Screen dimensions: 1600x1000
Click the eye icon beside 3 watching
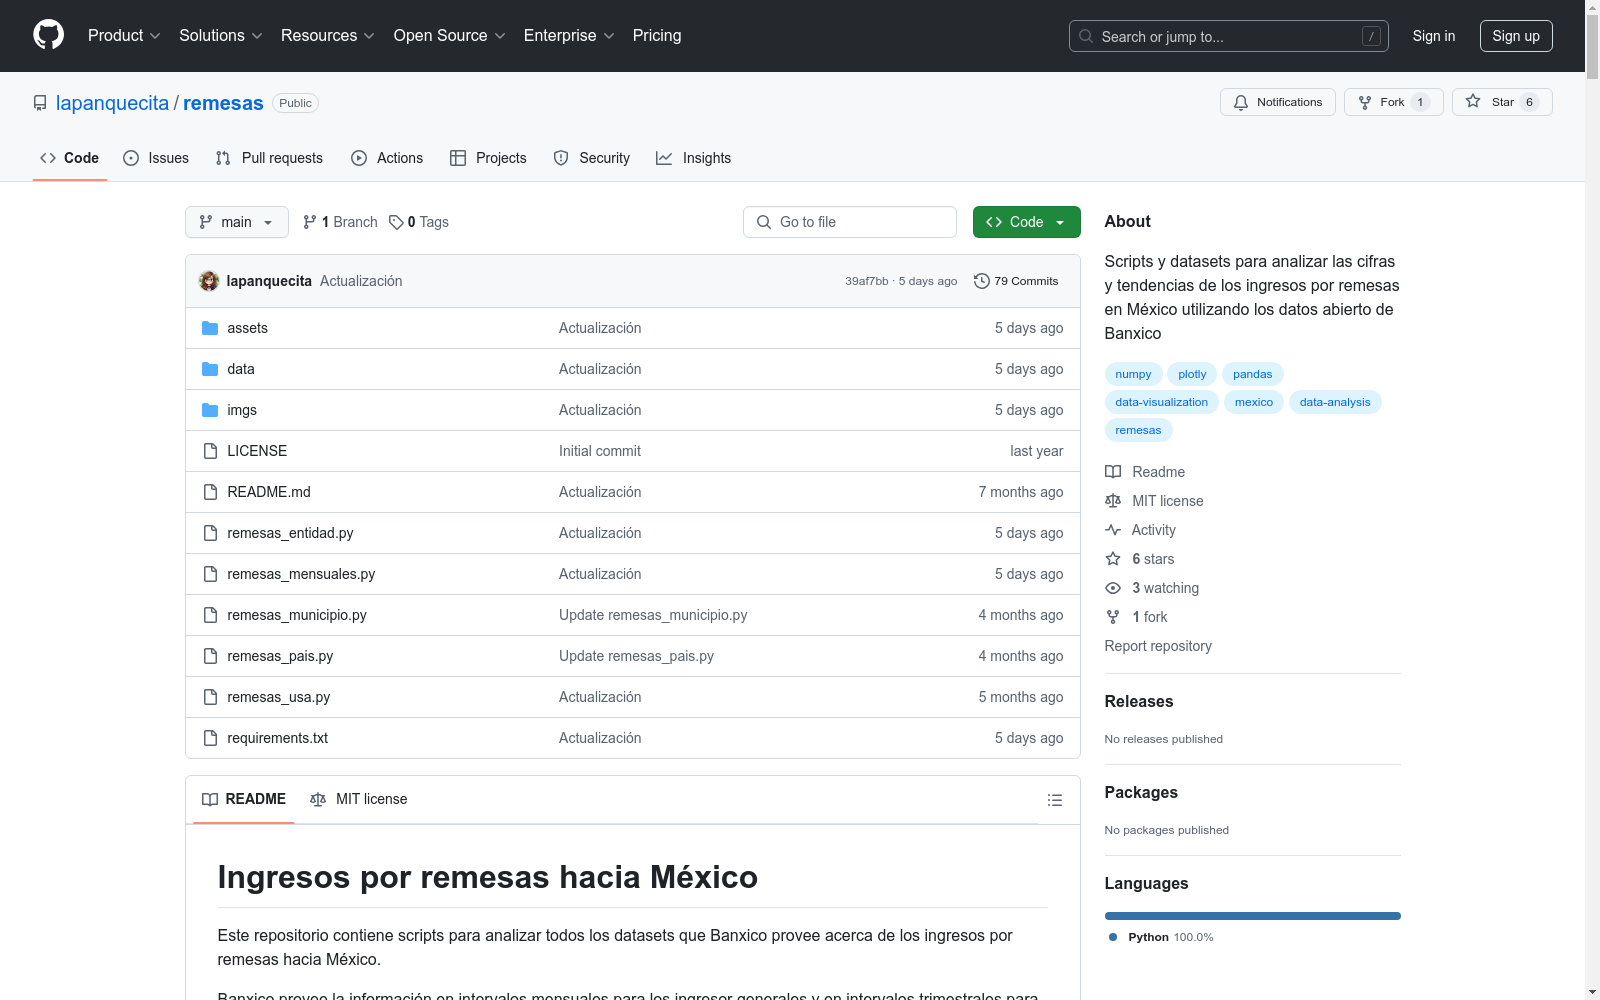1113,588
